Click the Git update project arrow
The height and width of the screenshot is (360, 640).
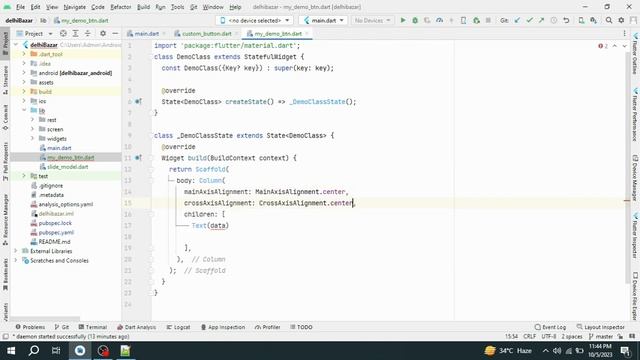[517, 20]
